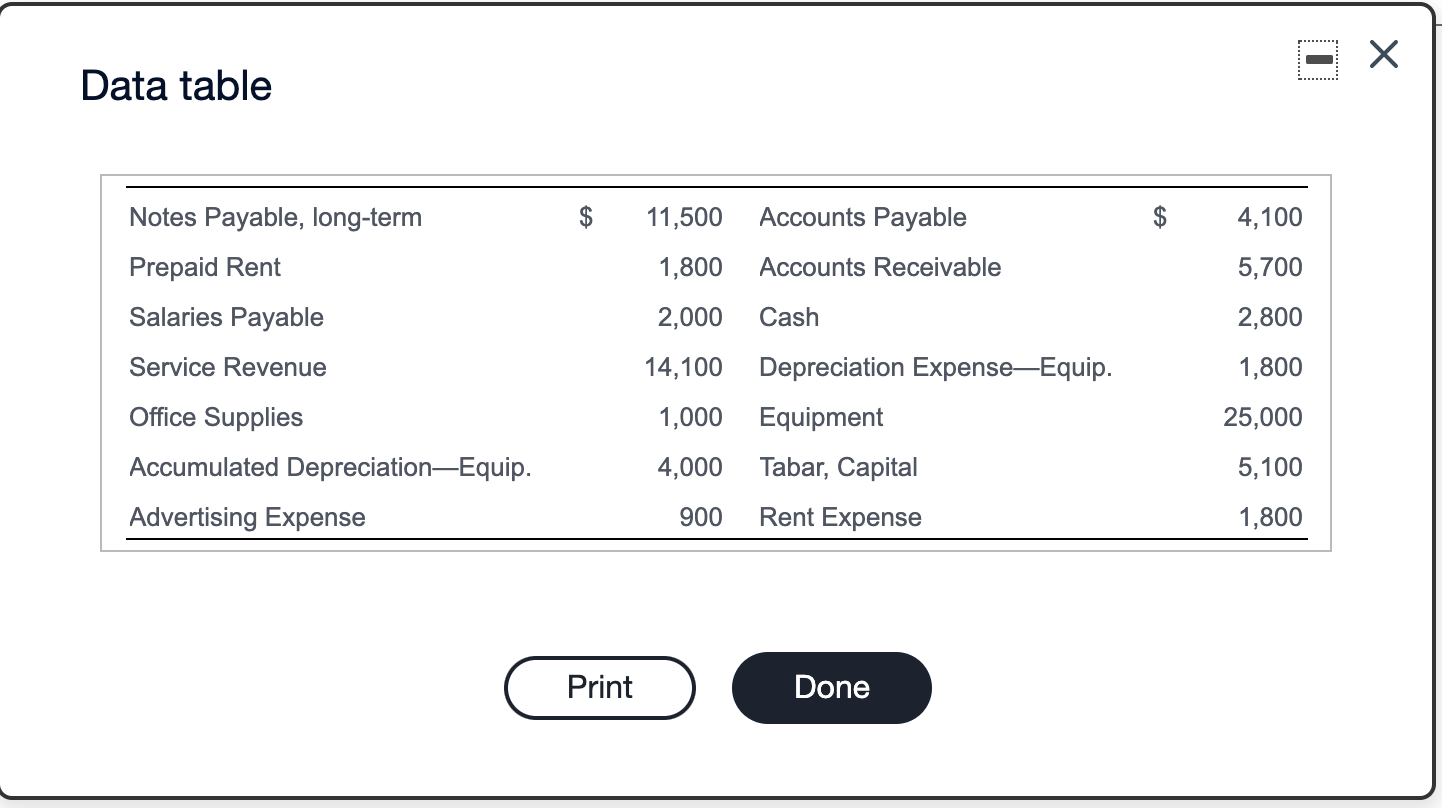The height and width of the screenshot is (808, 1442).
Task: Select the Prepaid Rent label
Action: 204,267
